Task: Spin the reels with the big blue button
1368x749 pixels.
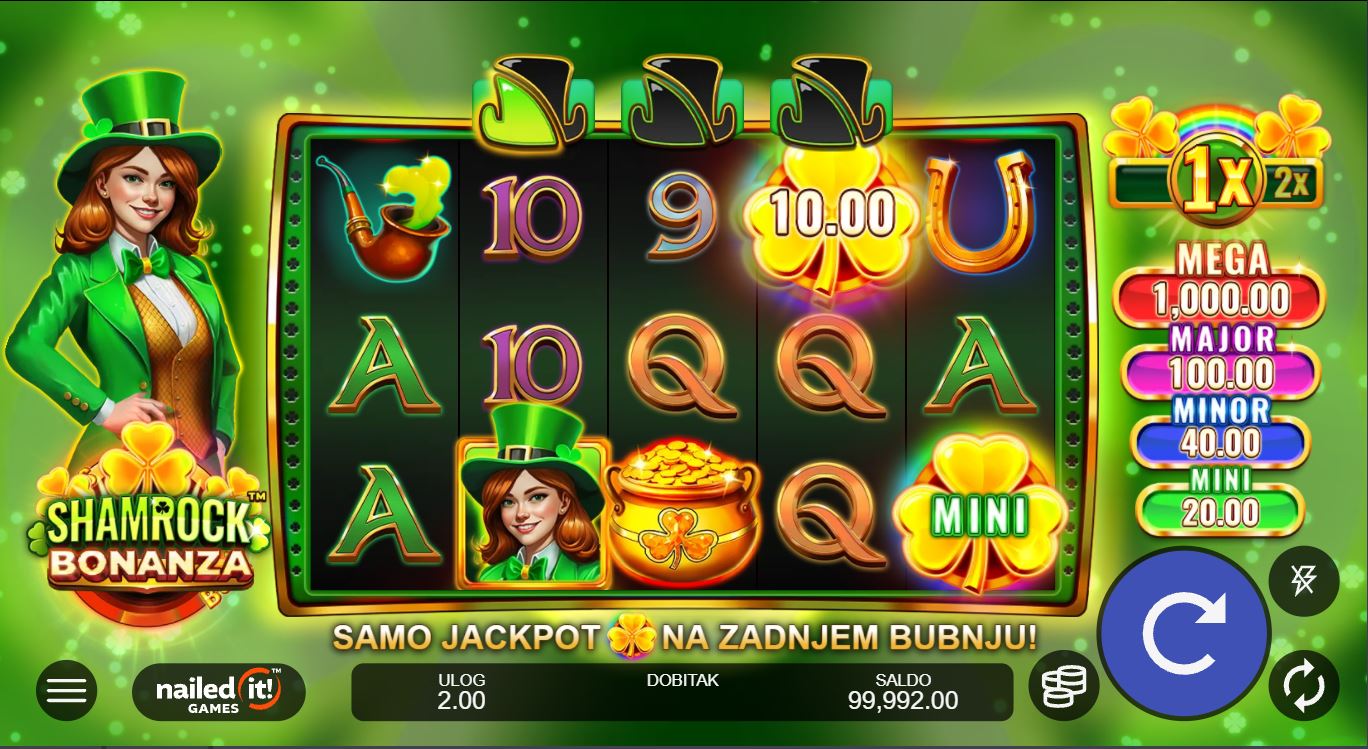Action: (1184, 633)
